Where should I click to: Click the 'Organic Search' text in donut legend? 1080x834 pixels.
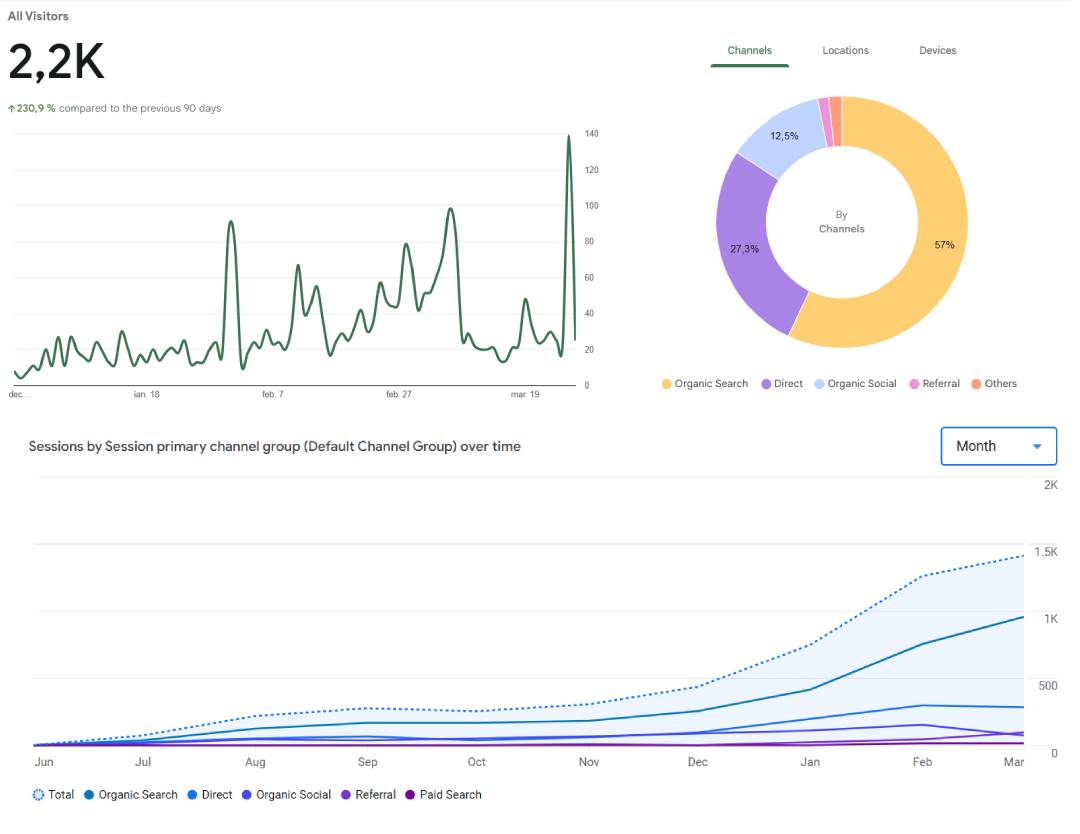711,384
